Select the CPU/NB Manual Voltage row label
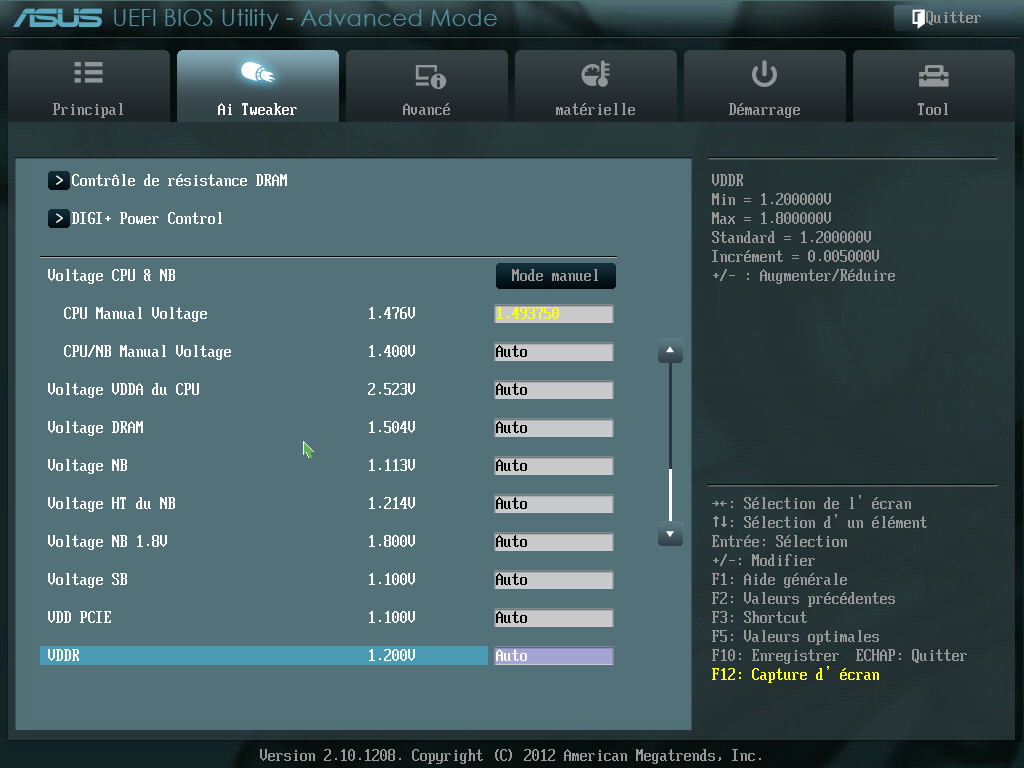The width and height of the screenshot is (1024, 768). click(147, 351)
